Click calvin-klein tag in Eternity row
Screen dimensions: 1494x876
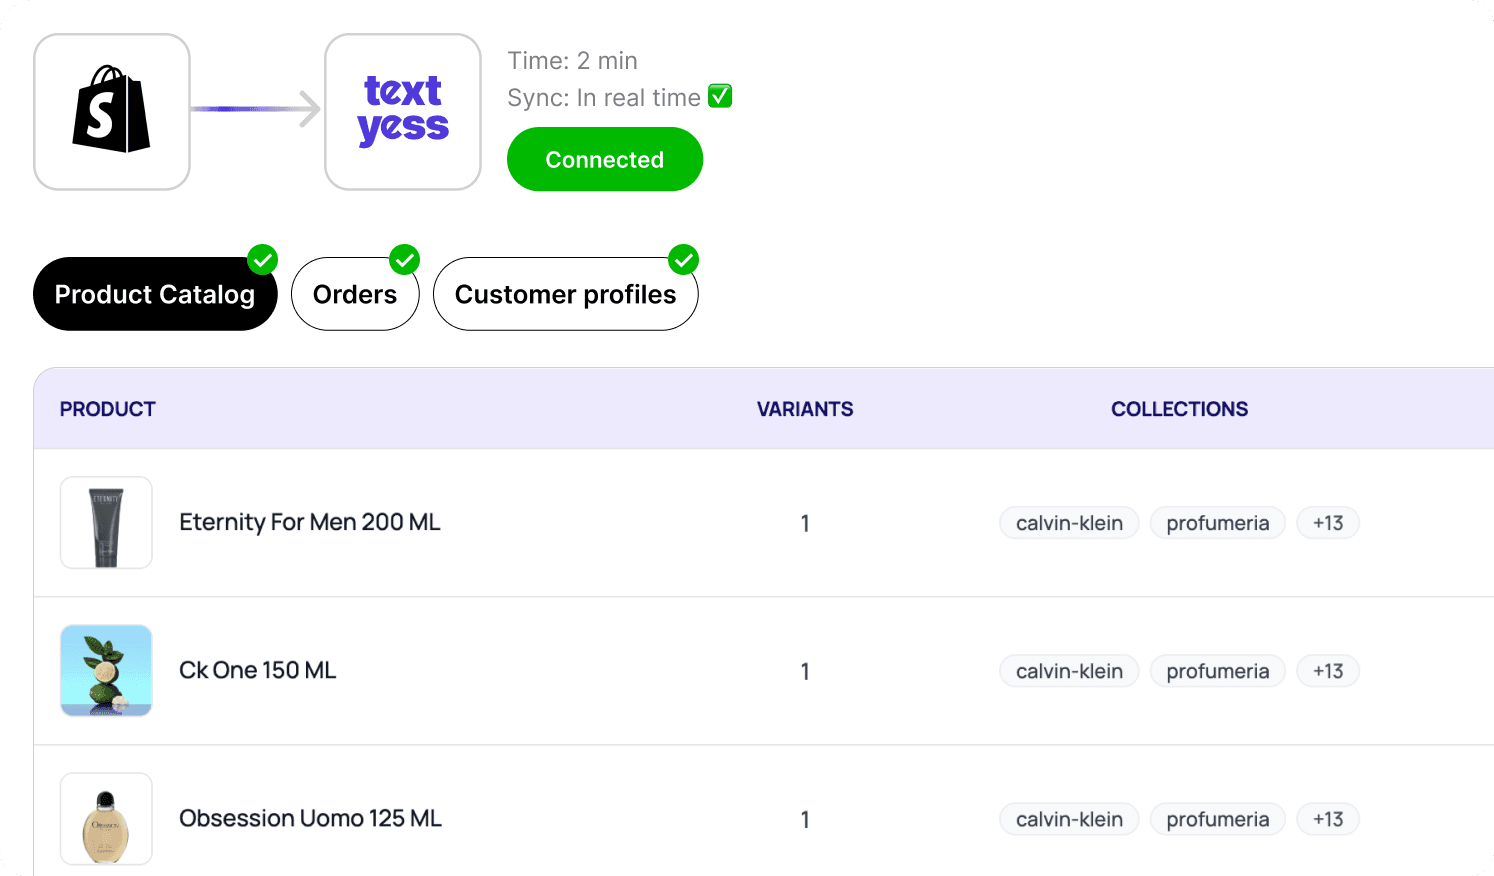pos(1069,523)
